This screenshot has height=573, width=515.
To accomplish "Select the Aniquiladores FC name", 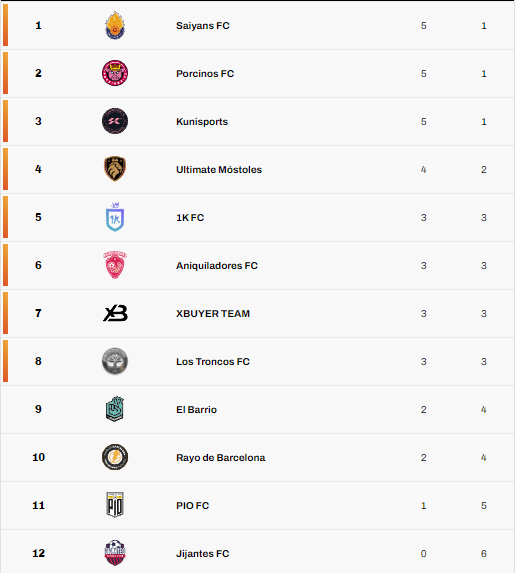I will pyautogui.click(x=217, y=266).
